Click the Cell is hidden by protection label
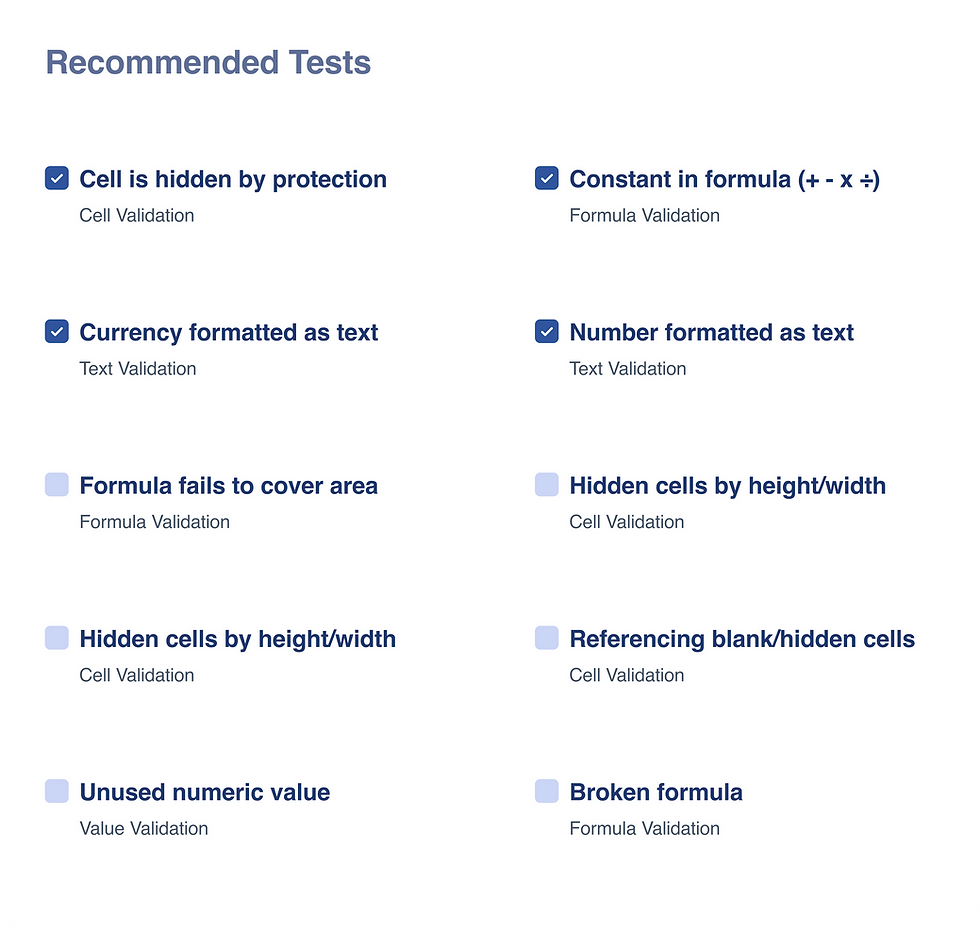Viewport: 980px width, 928px height. 233,180
